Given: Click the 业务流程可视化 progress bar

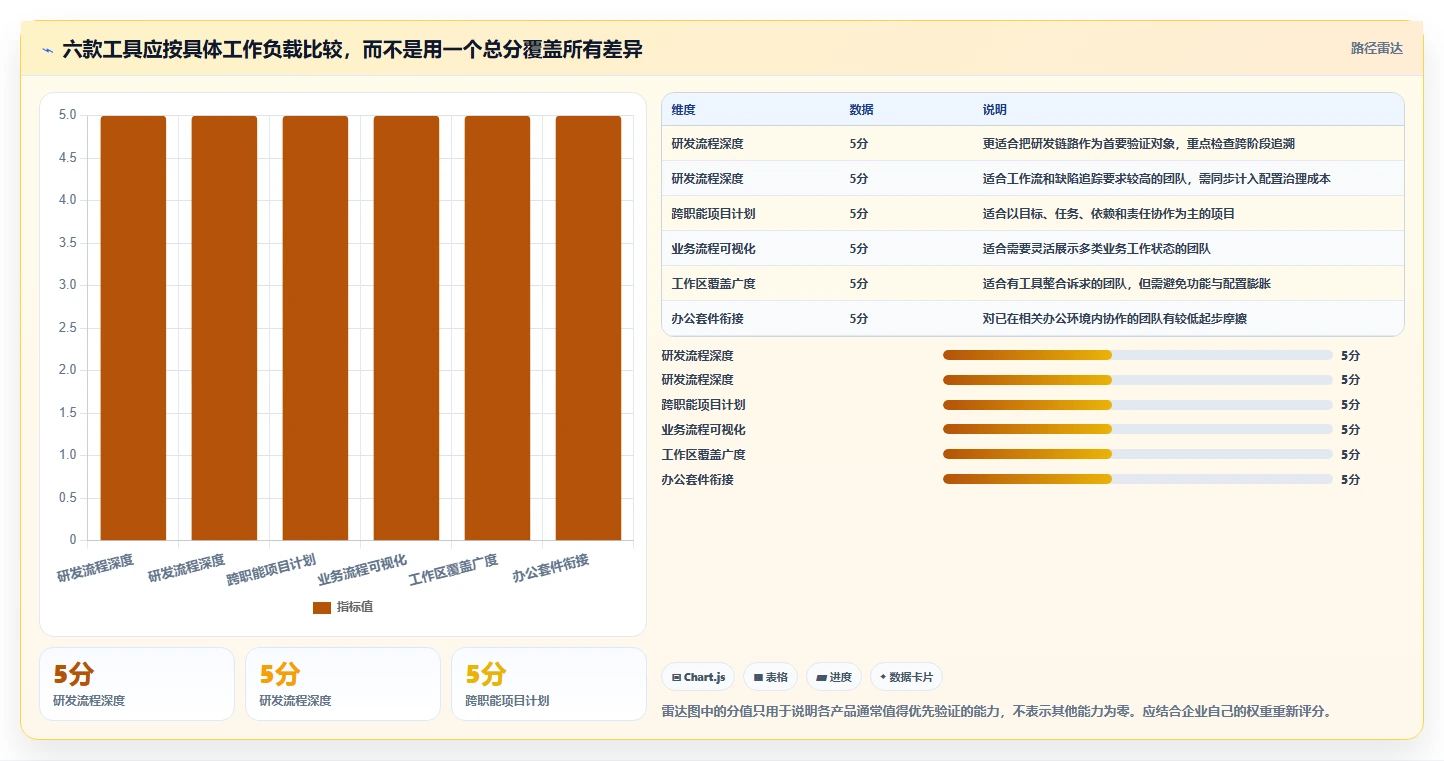Looking at the screenshot, I should pos(1138,430).
